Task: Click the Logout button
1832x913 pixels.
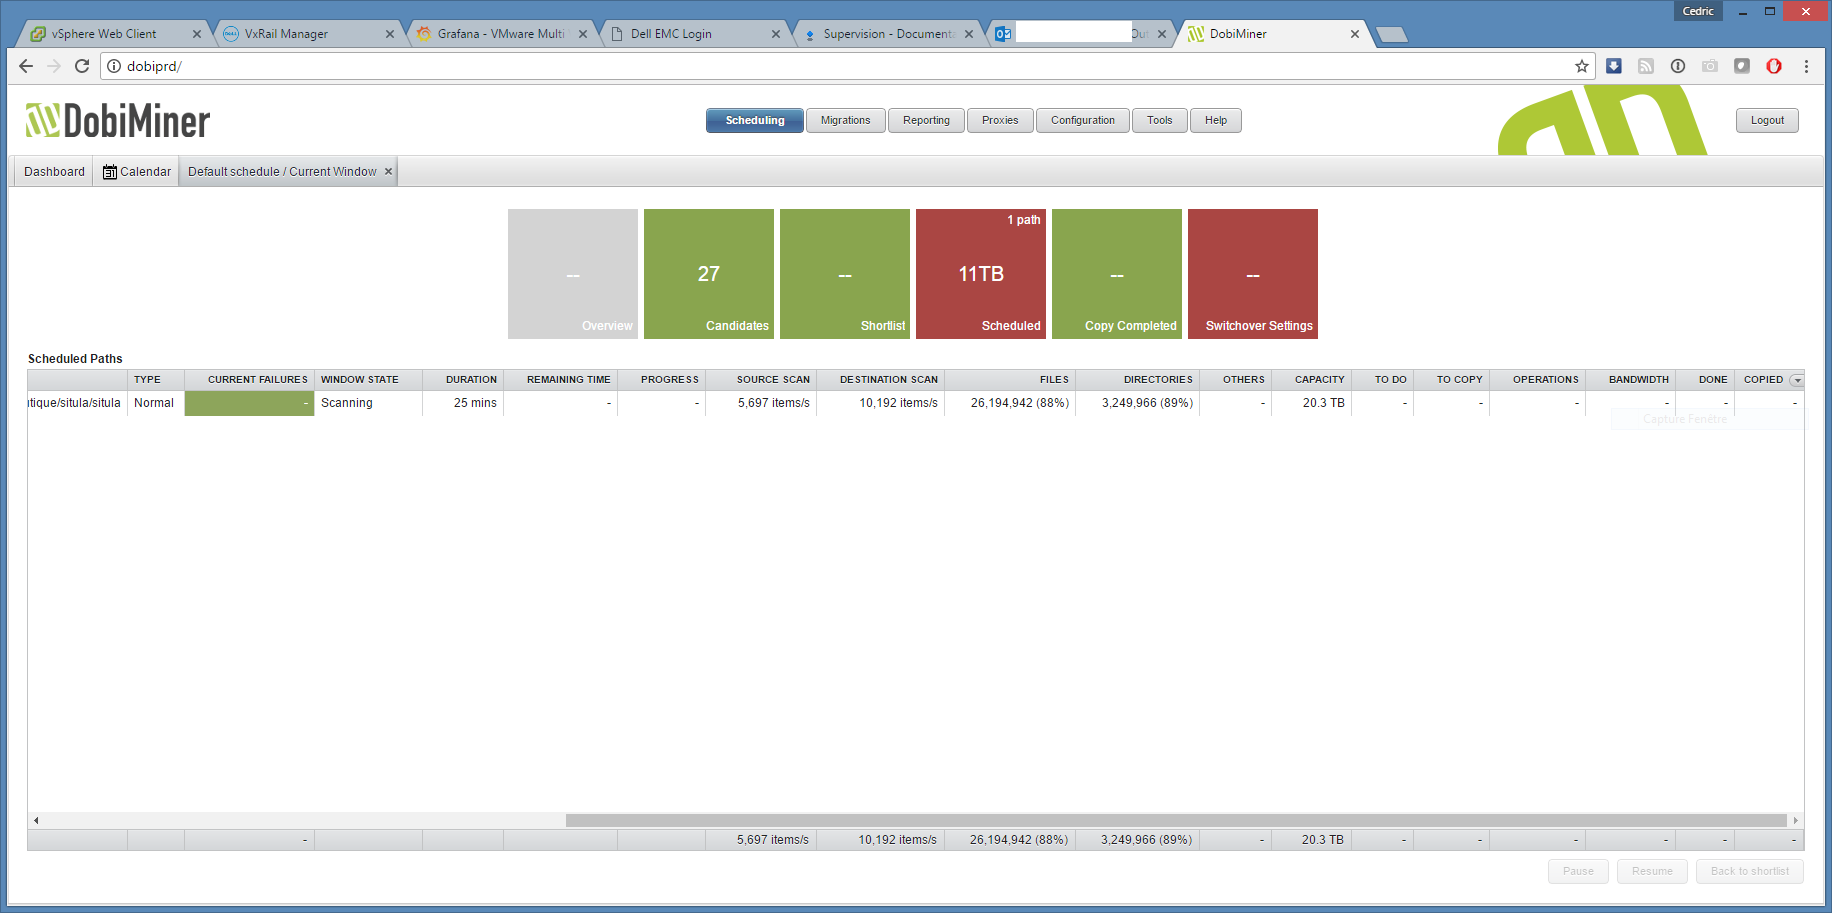Action: point(1767,120)
